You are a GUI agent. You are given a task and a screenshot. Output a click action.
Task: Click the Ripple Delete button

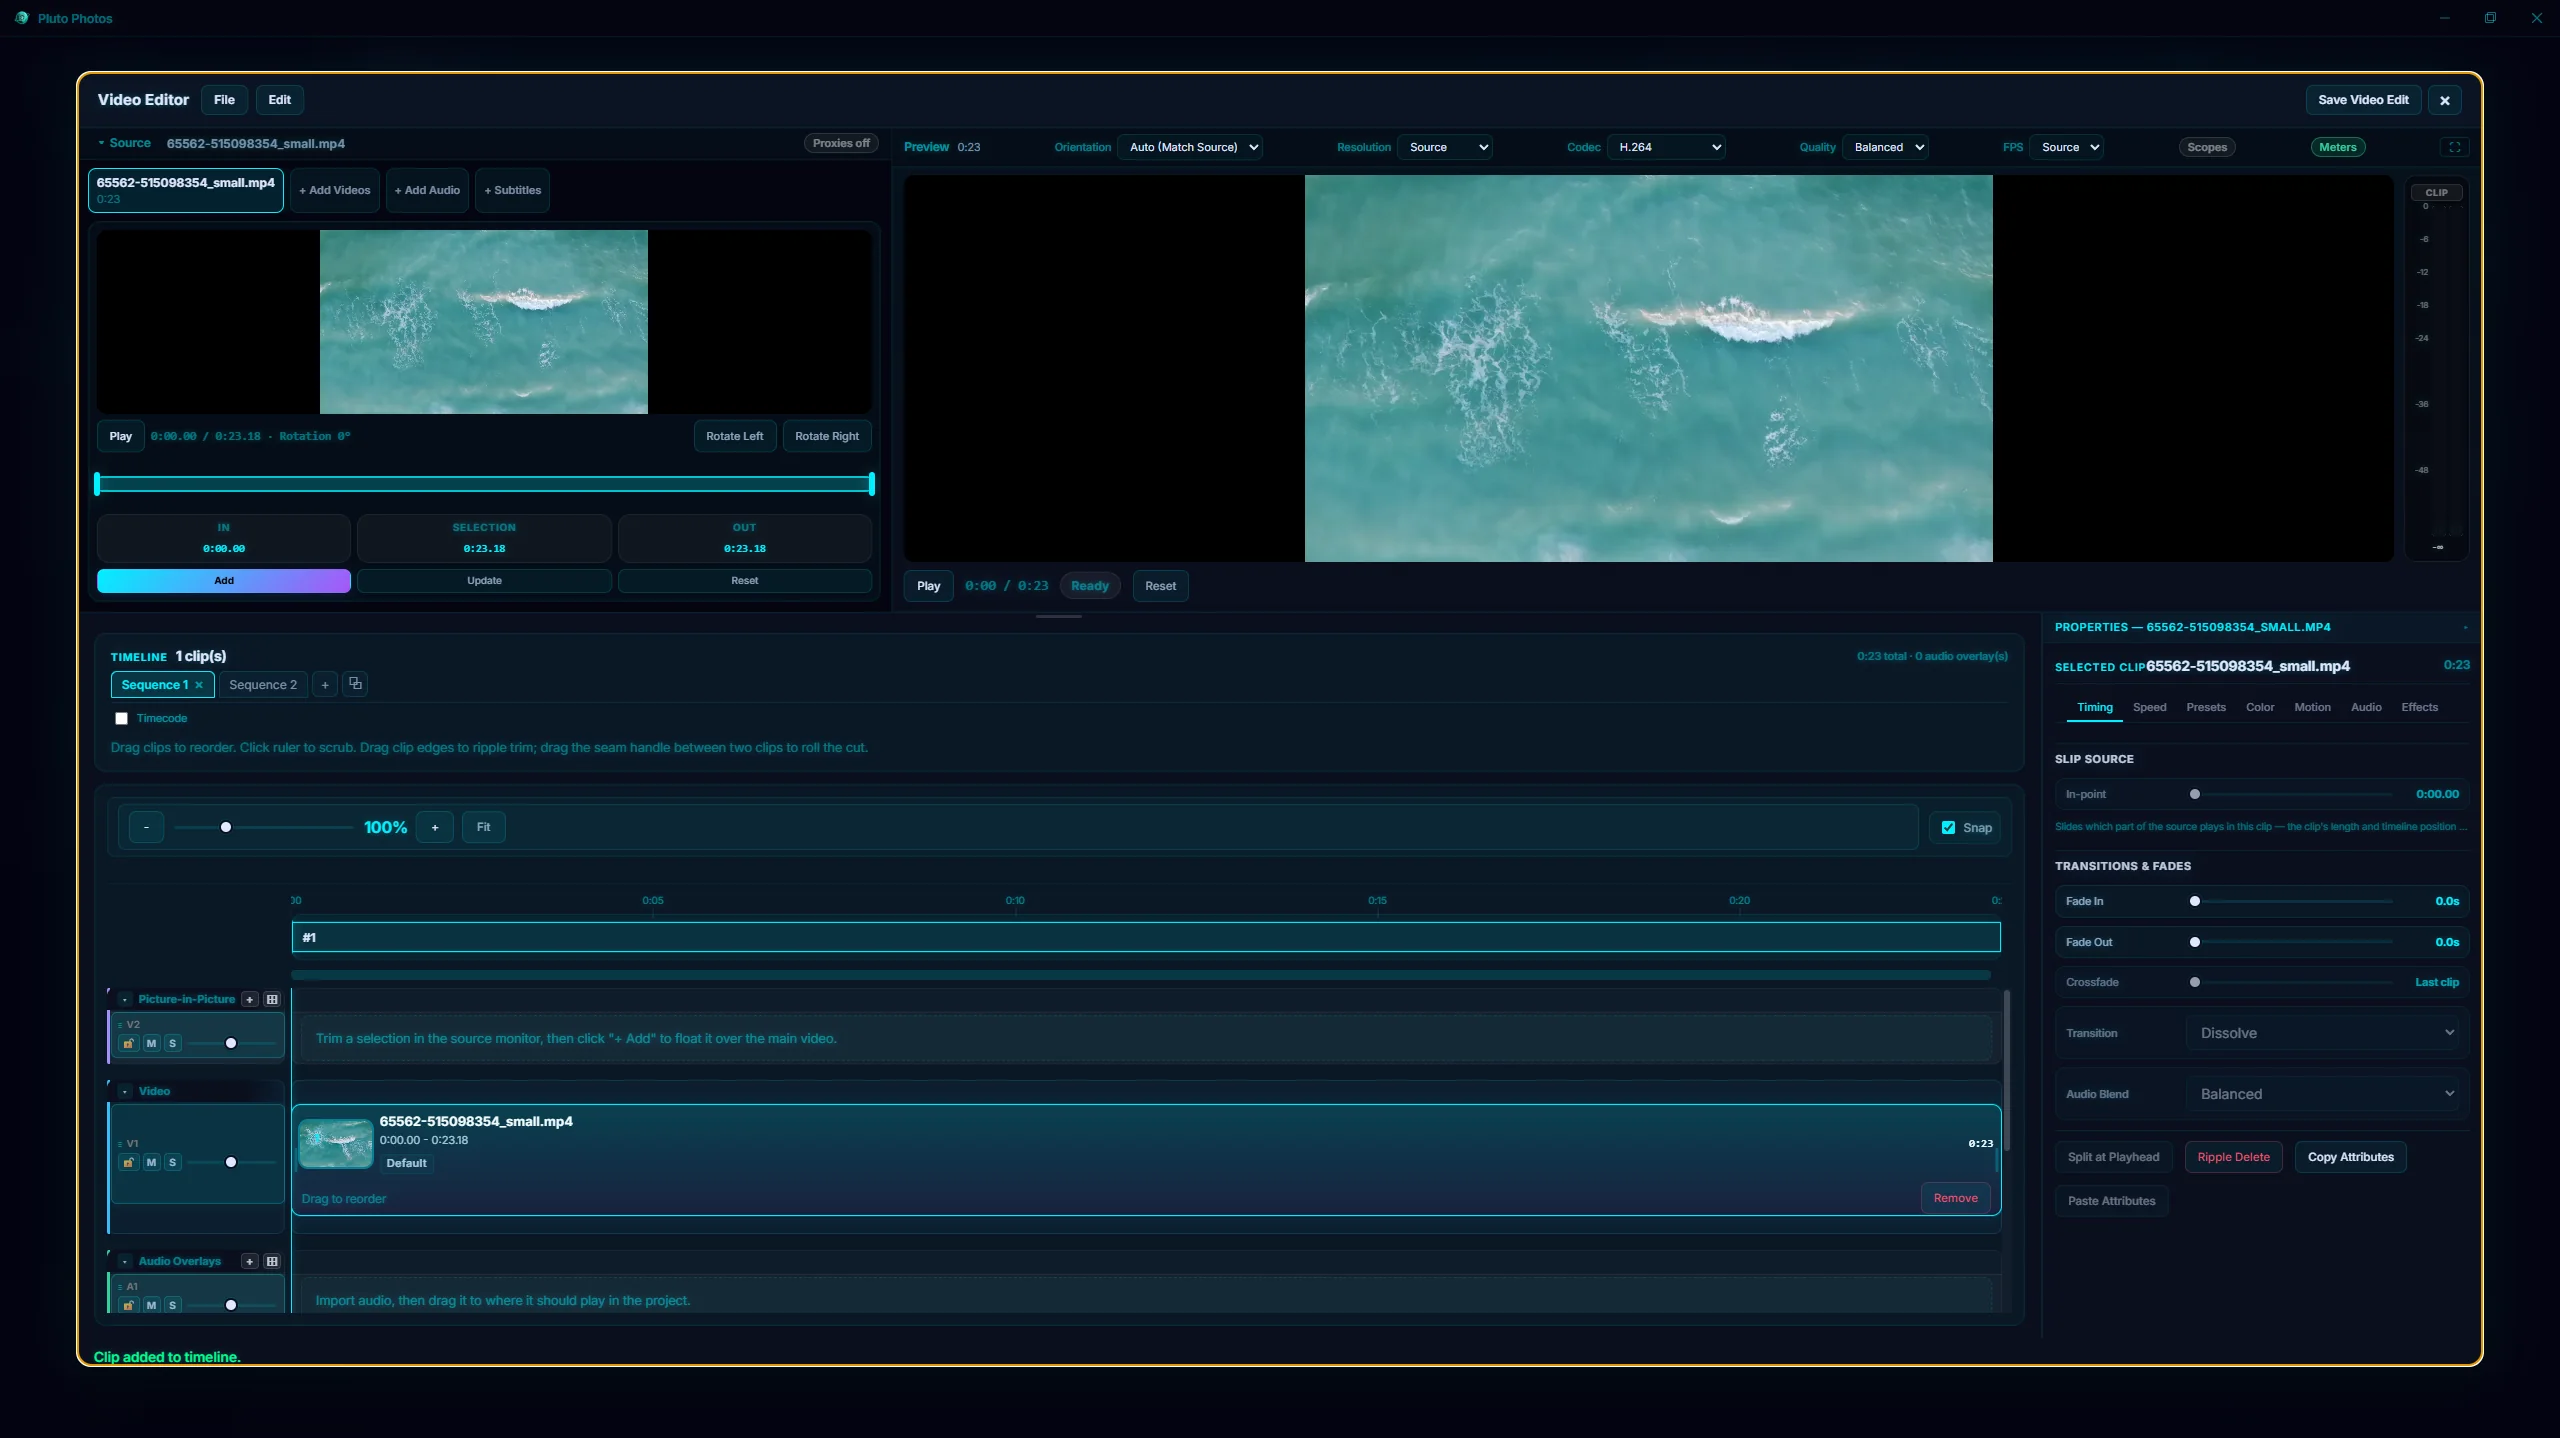click(x=2233, y=1157)
